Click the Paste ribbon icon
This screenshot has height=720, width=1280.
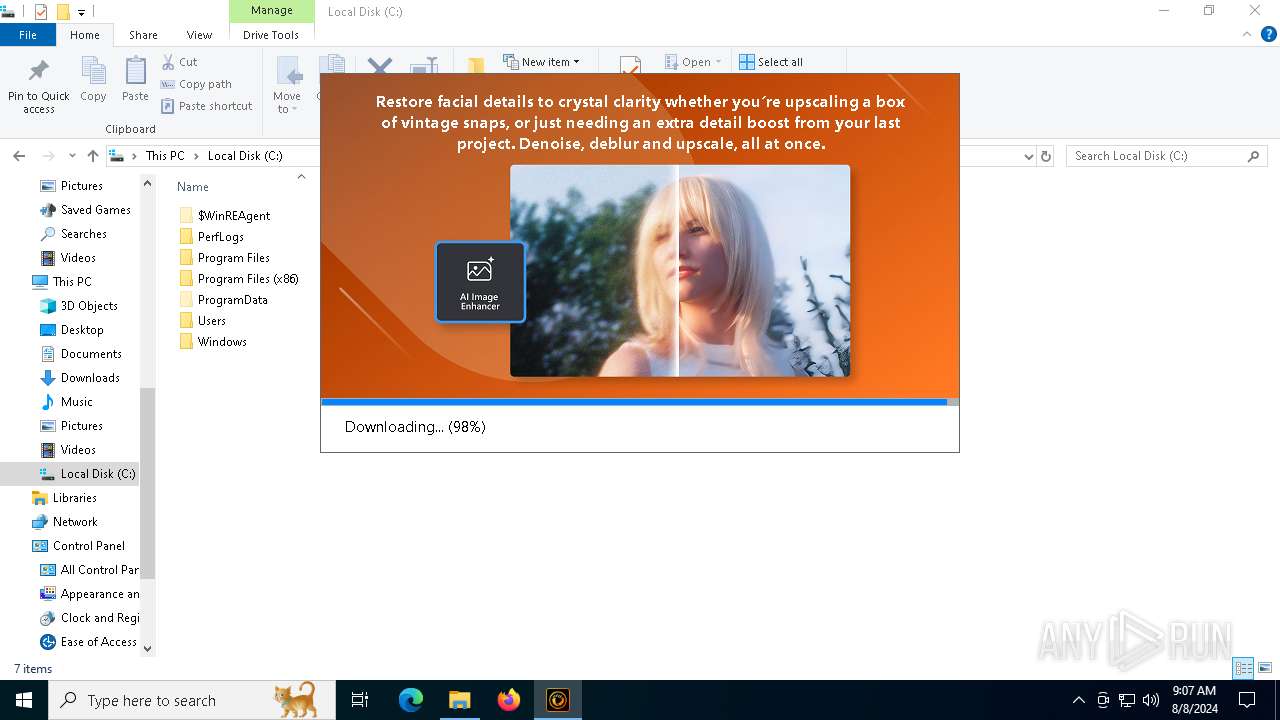[x=135, y=80]
